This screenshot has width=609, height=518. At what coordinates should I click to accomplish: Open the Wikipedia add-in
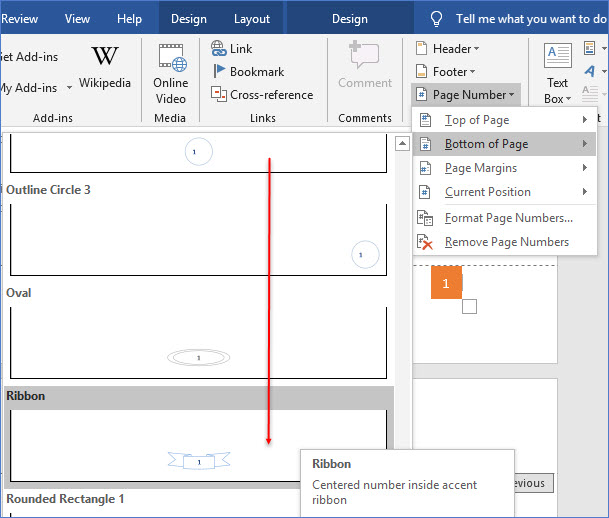(x=105, y=67)
